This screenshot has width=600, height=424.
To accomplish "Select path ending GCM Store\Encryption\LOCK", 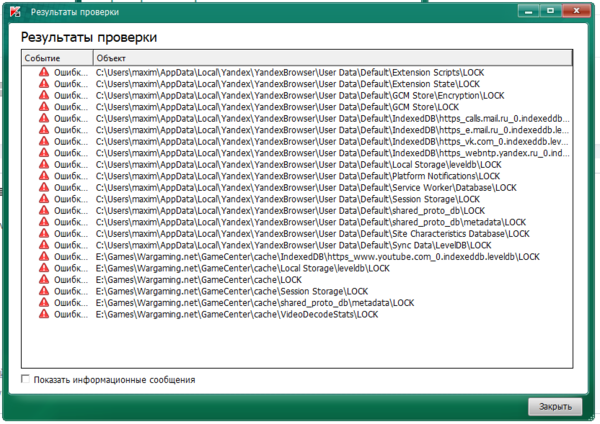I will (300, 95).
